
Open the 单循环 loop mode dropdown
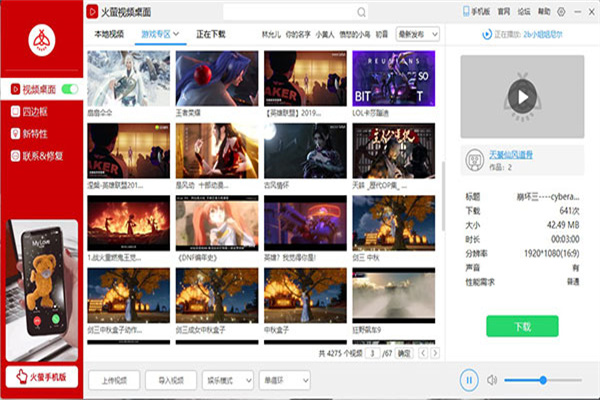click(x=284, y=380)
